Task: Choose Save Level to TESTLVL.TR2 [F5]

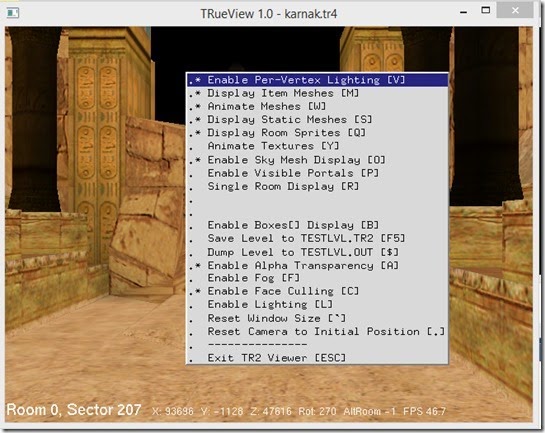Action: (x=317, y=238)
